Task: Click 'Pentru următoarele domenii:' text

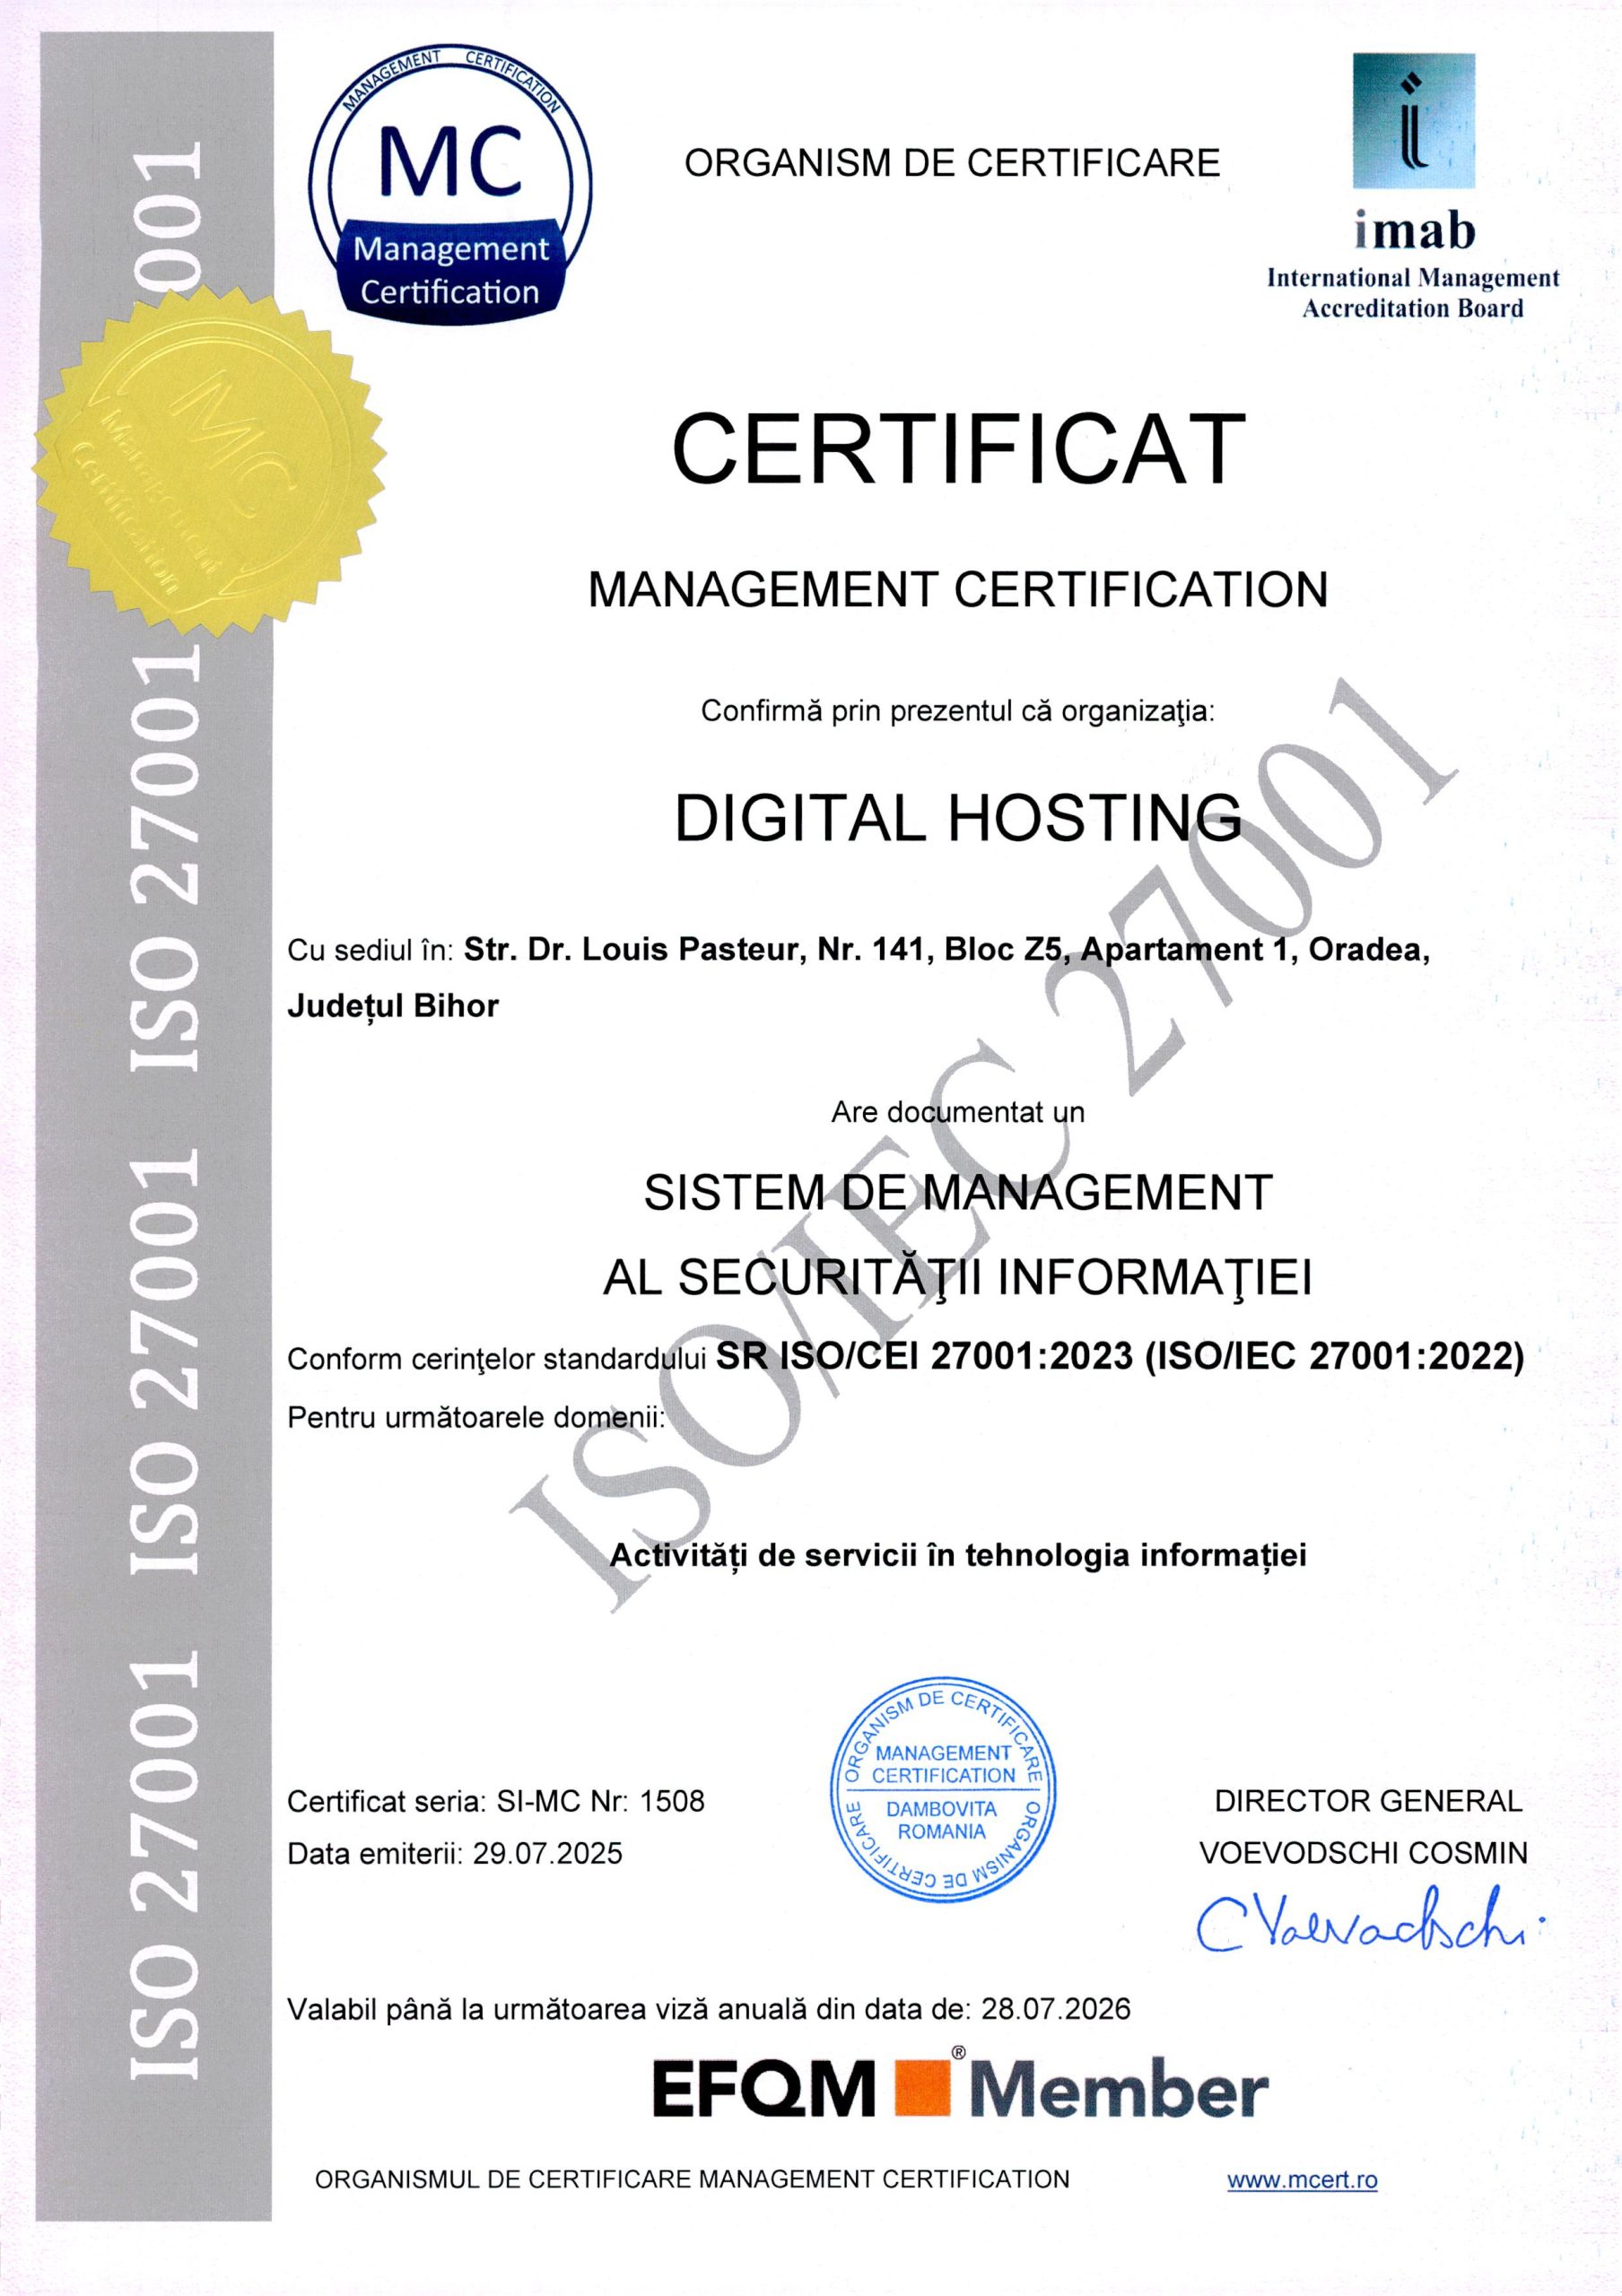Action: point(476,1417)
